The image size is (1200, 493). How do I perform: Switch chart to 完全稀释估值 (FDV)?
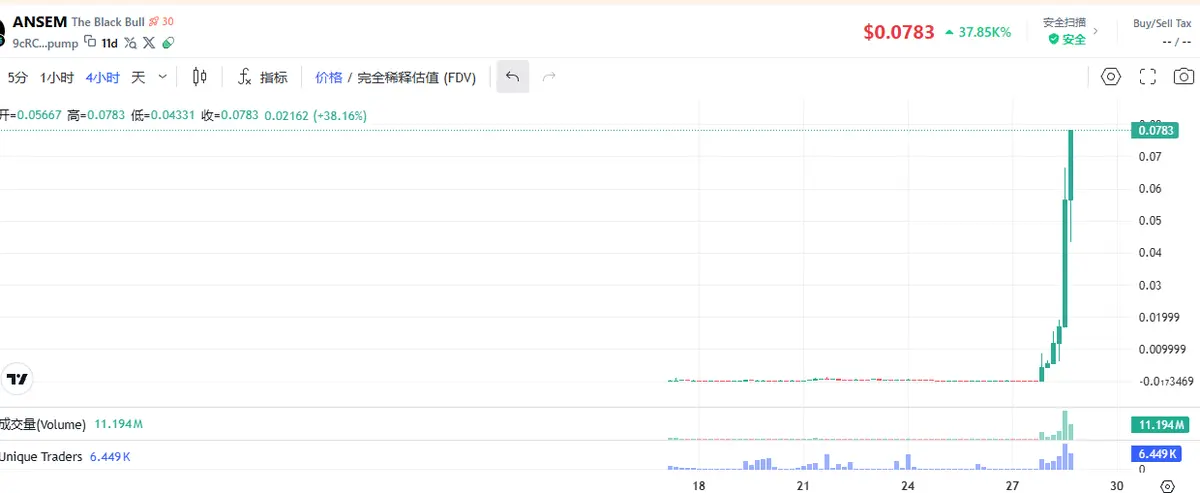pyautogui.click(x=416, y=77)
